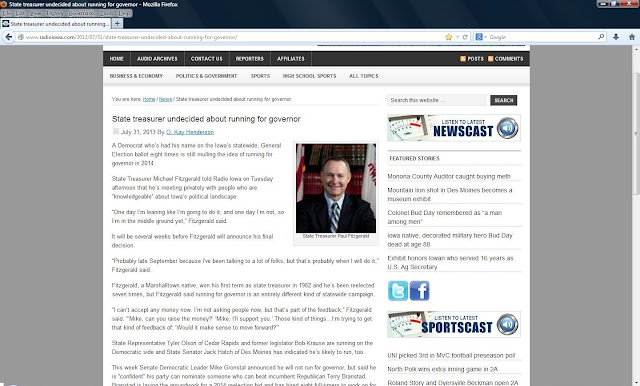Open the HIGH SCHOOL SPORTS category
The width and height of the screenshot is (640, 386).
[309, 76]
